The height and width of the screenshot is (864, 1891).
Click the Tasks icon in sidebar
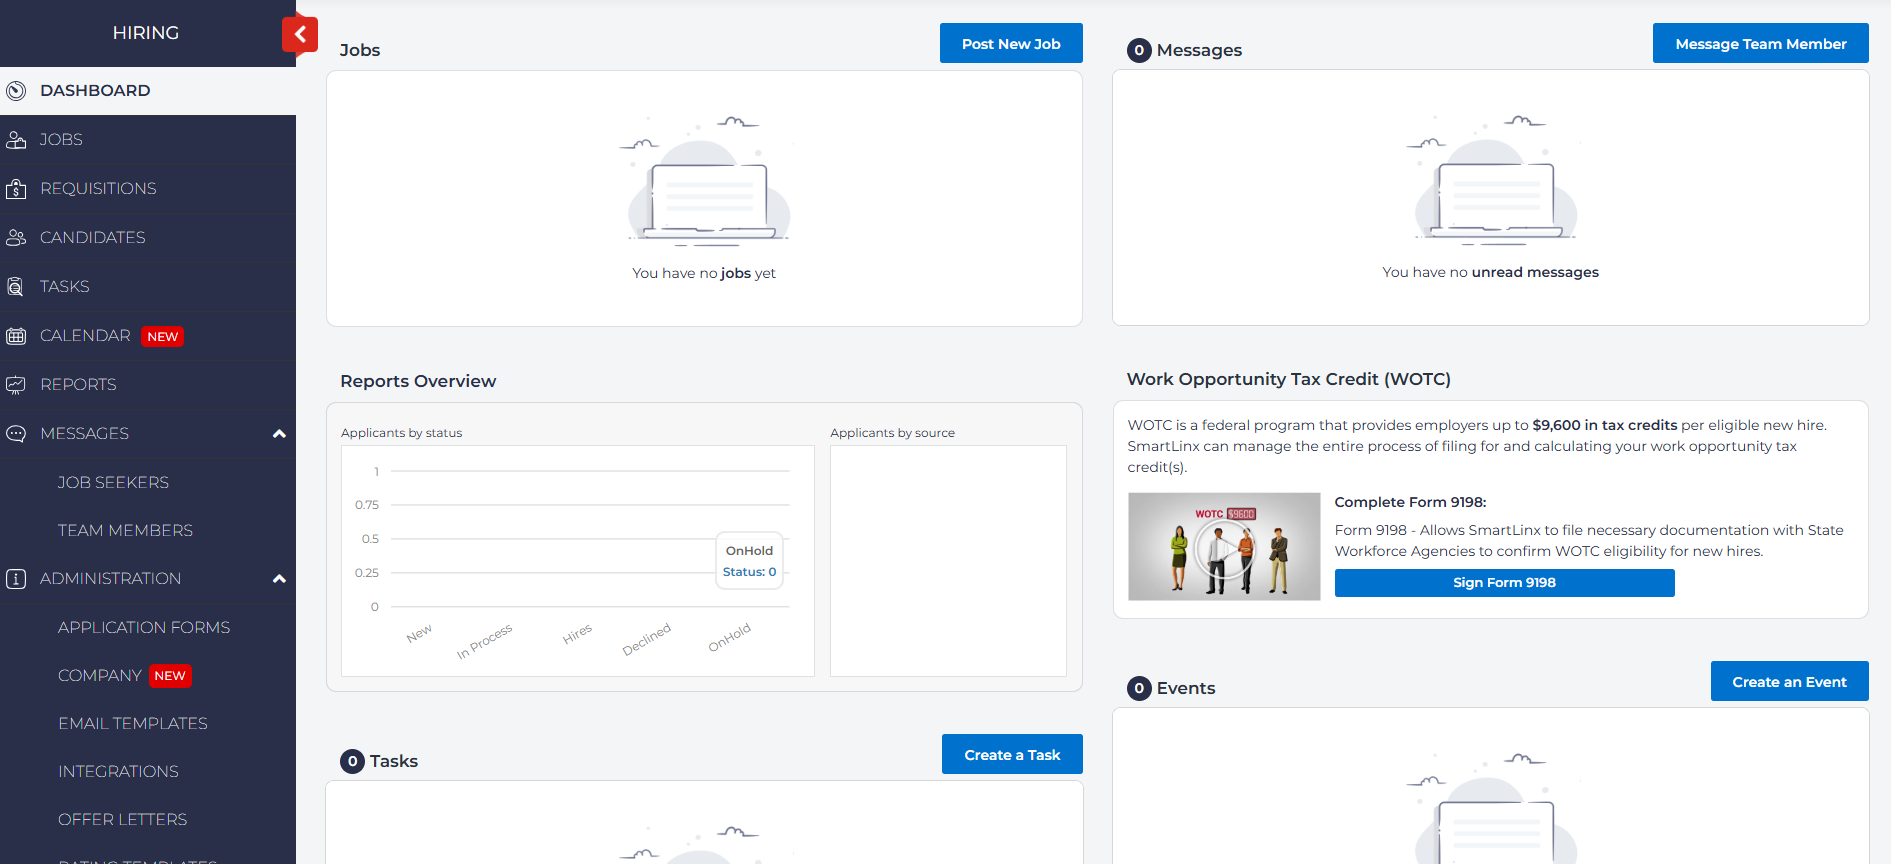click(16, 287)
